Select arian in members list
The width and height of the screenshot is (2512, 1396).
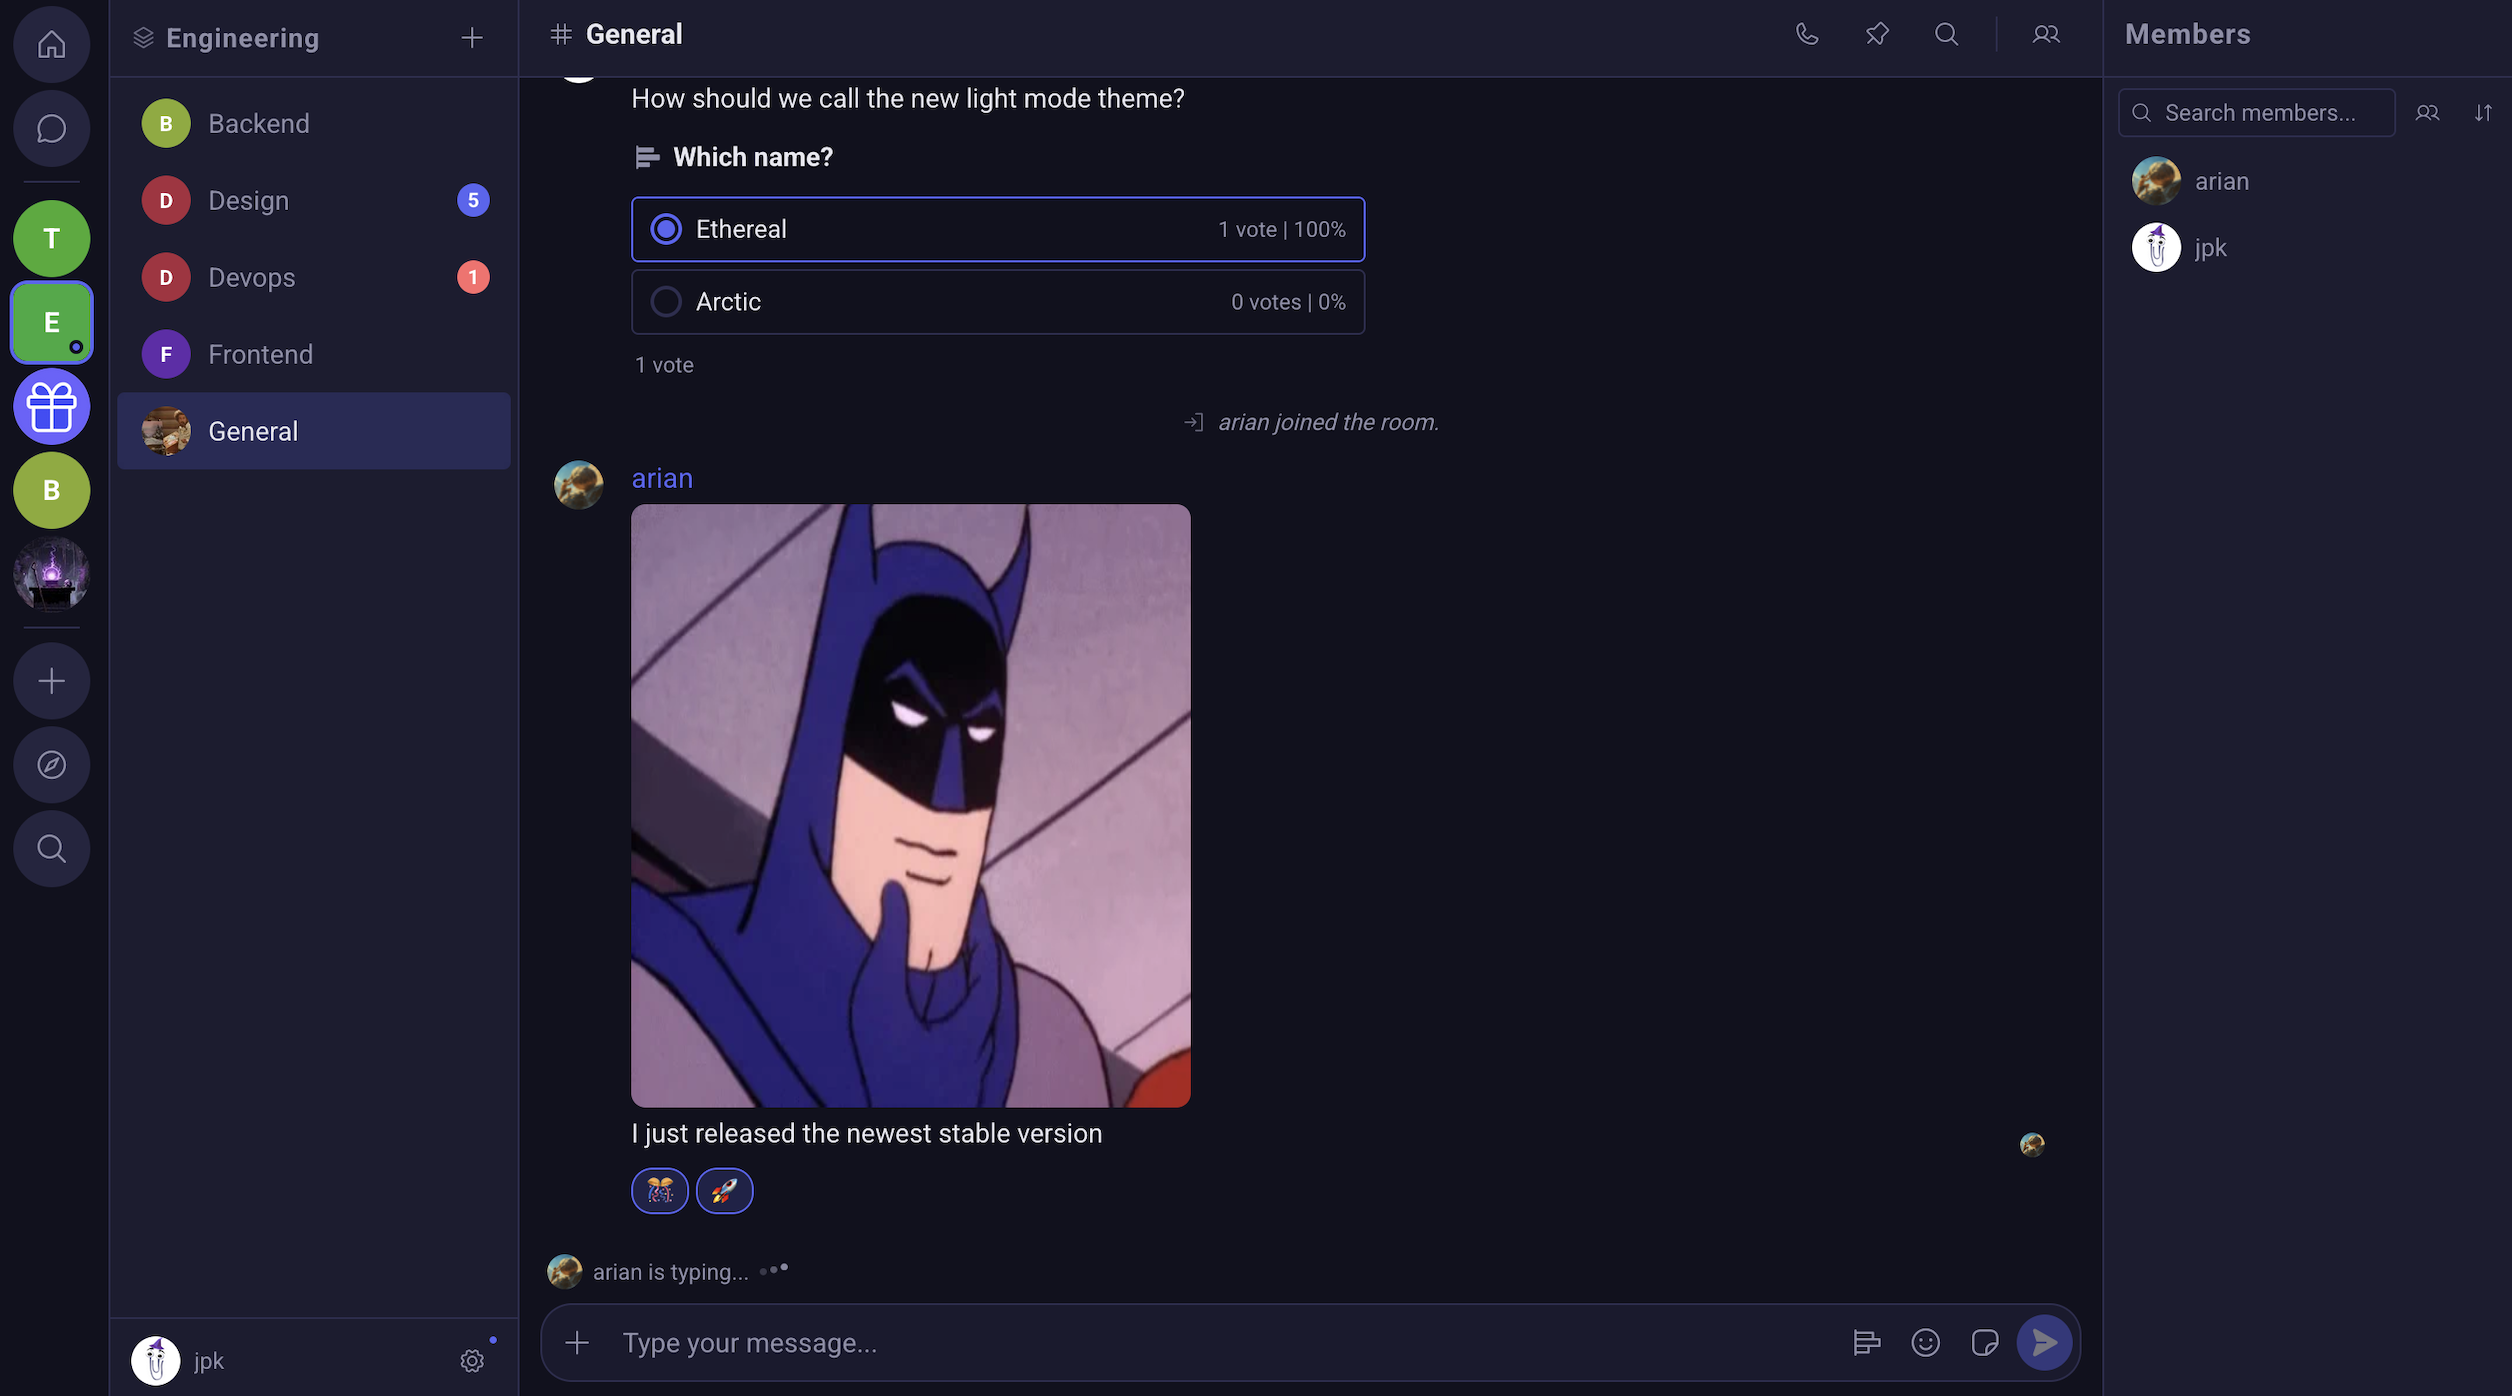coord(2310,181)
